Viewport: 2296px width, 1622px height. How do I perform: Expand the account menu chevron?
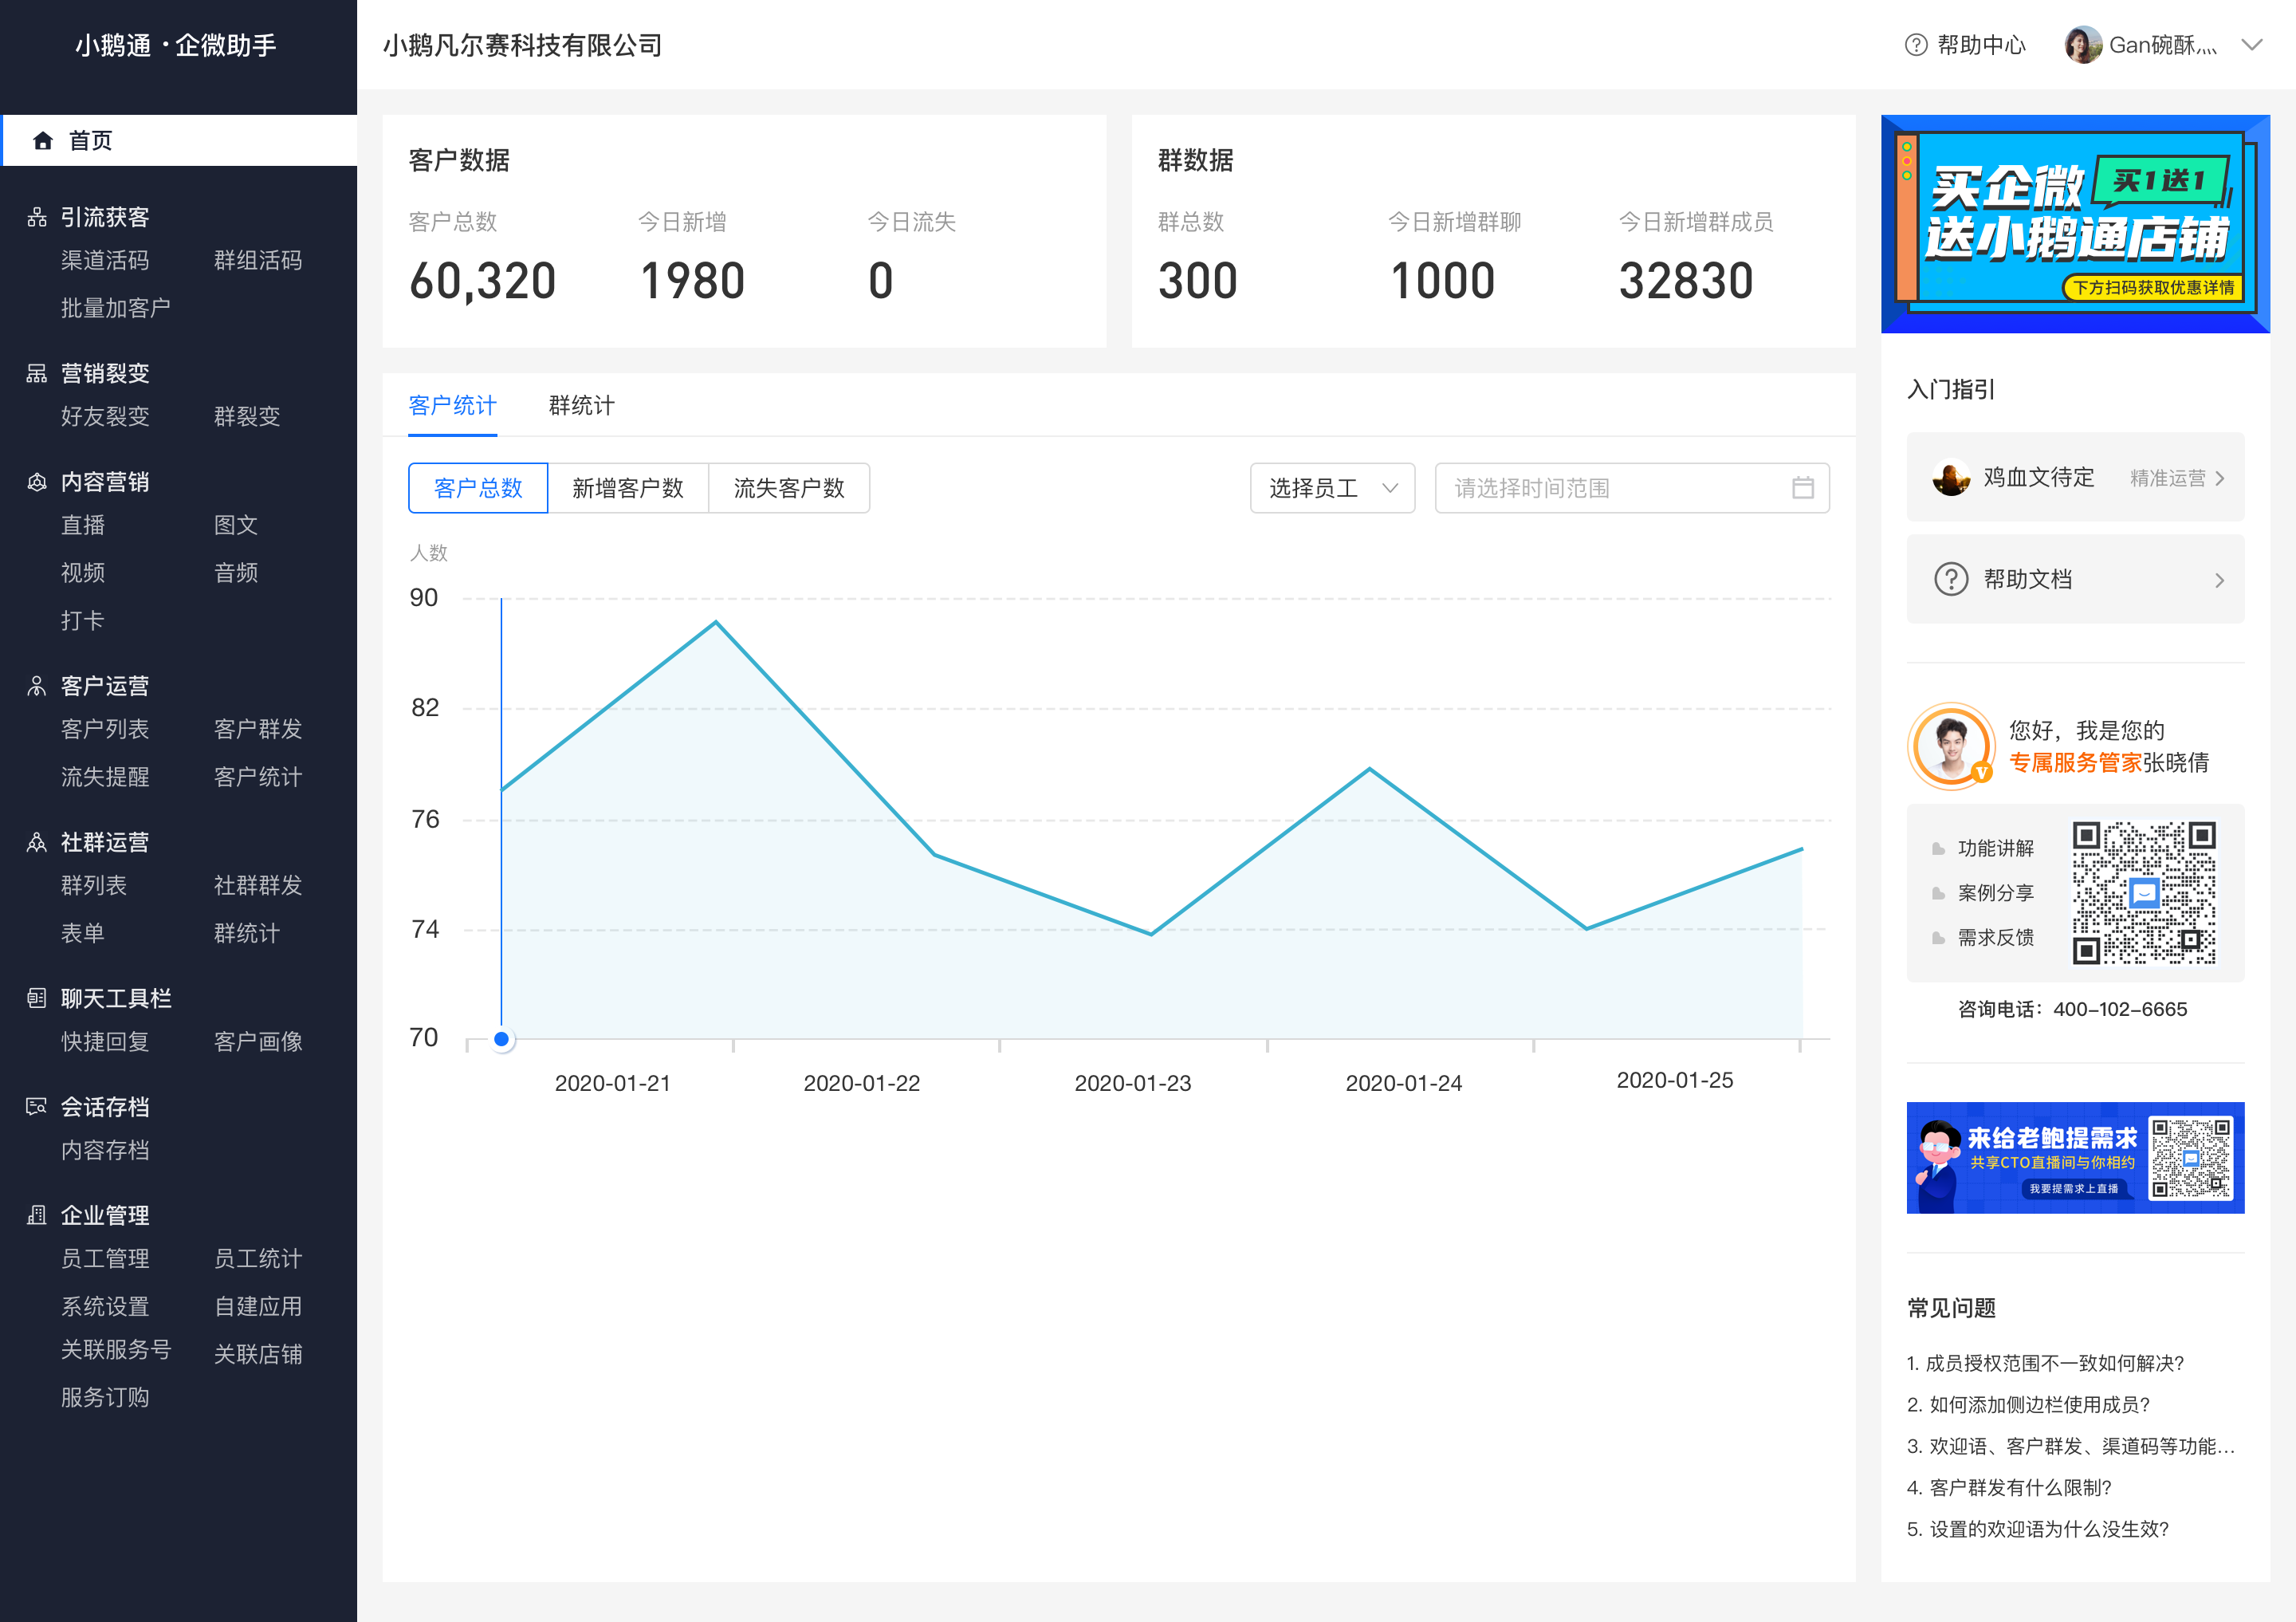click(2251, 45)
